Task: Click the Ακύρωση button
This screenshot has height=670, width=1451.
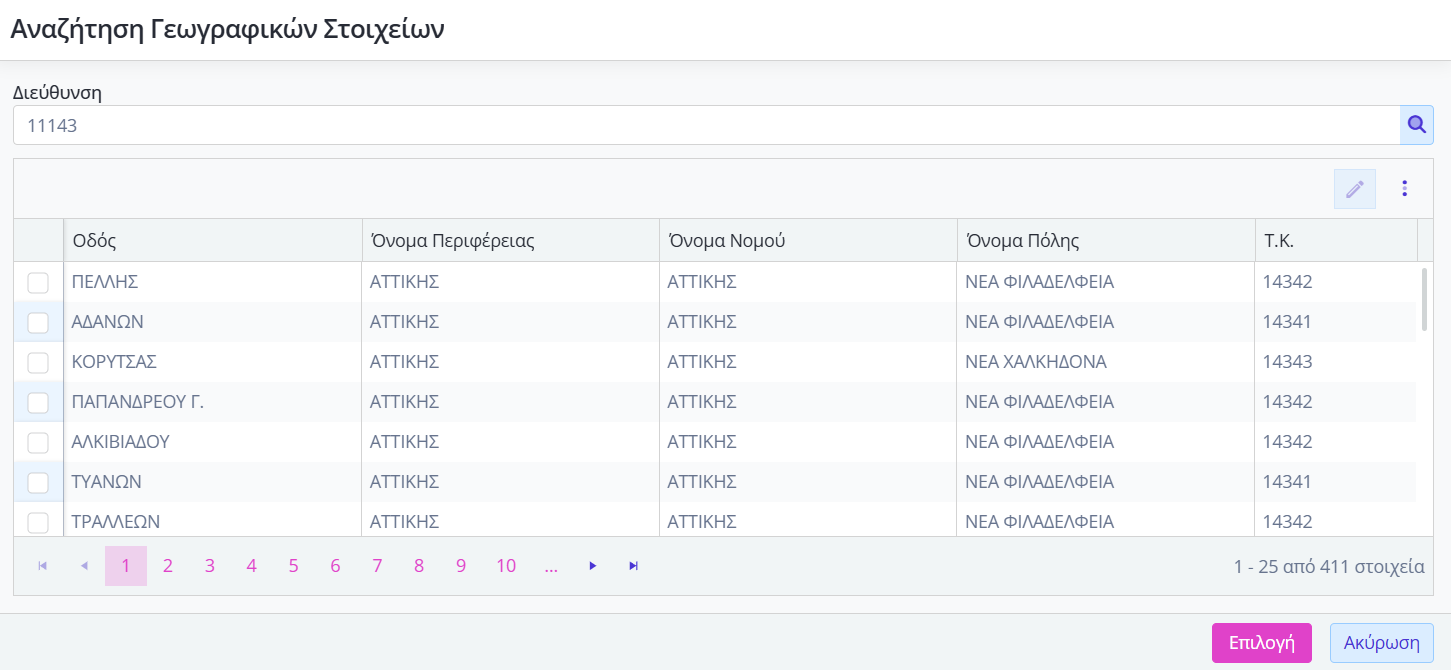Action: coord(1381,643)
